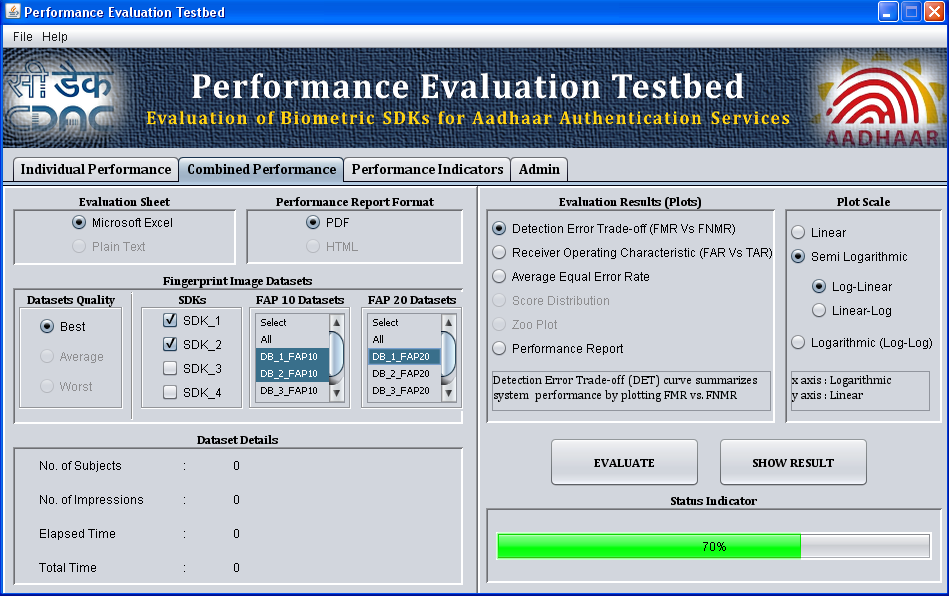Choose the Logarithmic (Log-Log) plot scale

[798, 343]
